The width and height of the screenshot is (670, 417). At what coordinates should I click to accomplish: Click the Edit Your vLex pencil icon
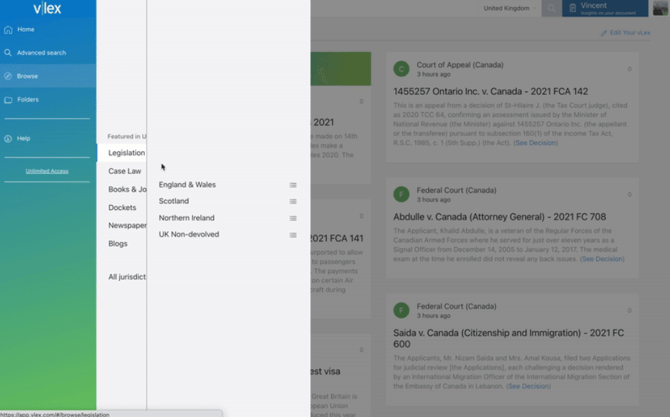603,33
